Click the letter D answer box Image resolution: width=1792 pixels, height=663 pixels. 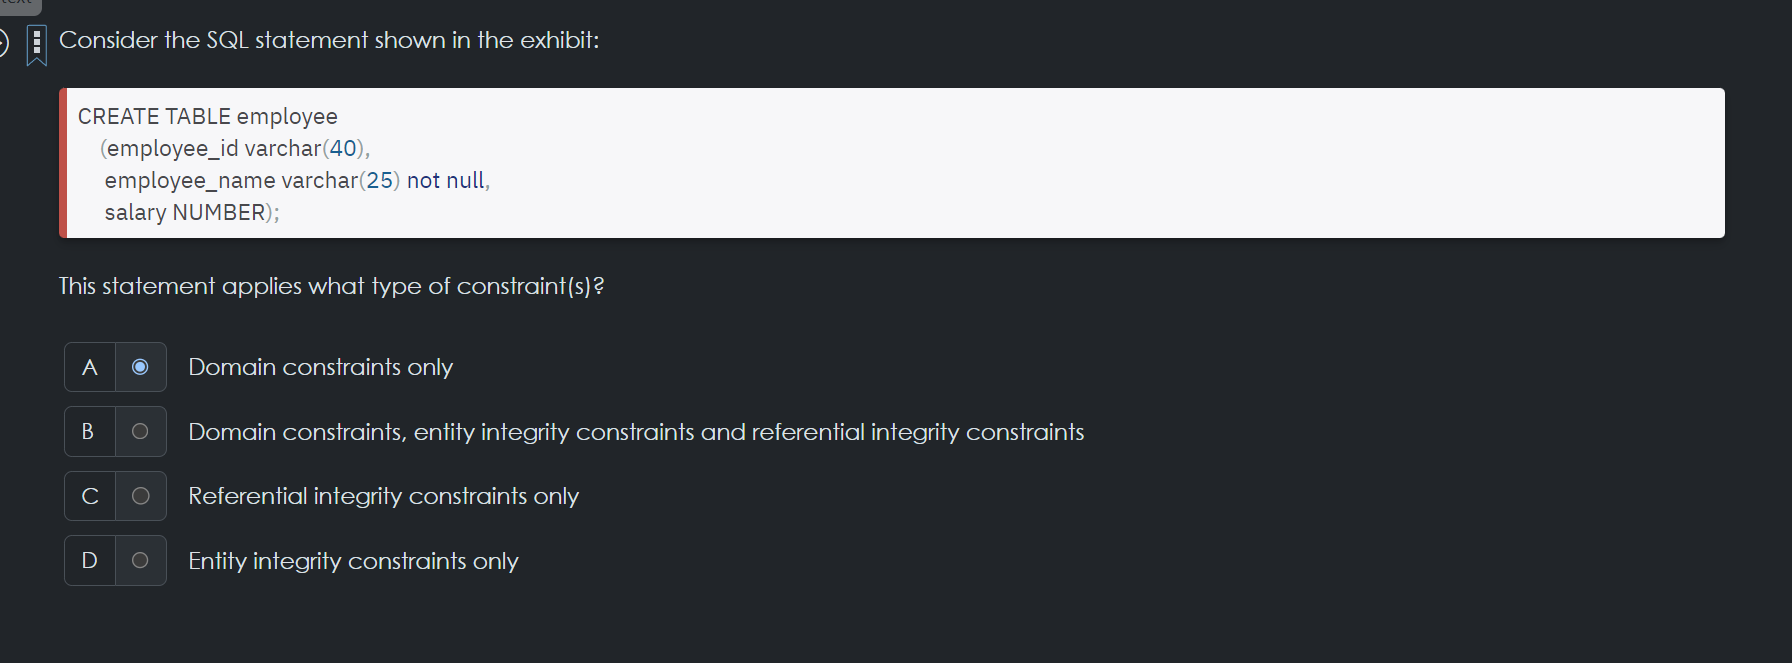[x=90, y=560]
